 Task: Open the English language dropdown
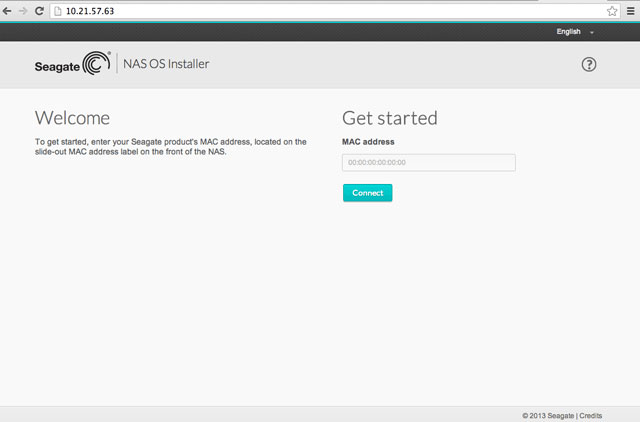[568, 32]
